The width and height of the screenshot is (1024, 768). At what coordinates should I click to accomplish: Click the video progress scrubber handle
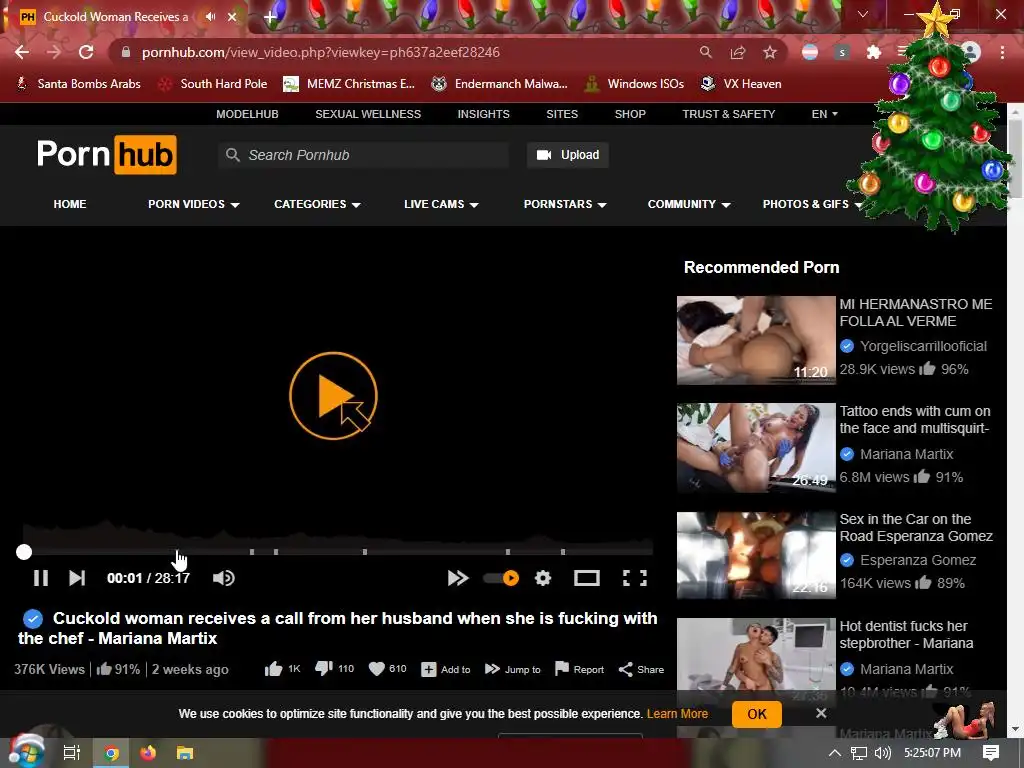[24, 552]
